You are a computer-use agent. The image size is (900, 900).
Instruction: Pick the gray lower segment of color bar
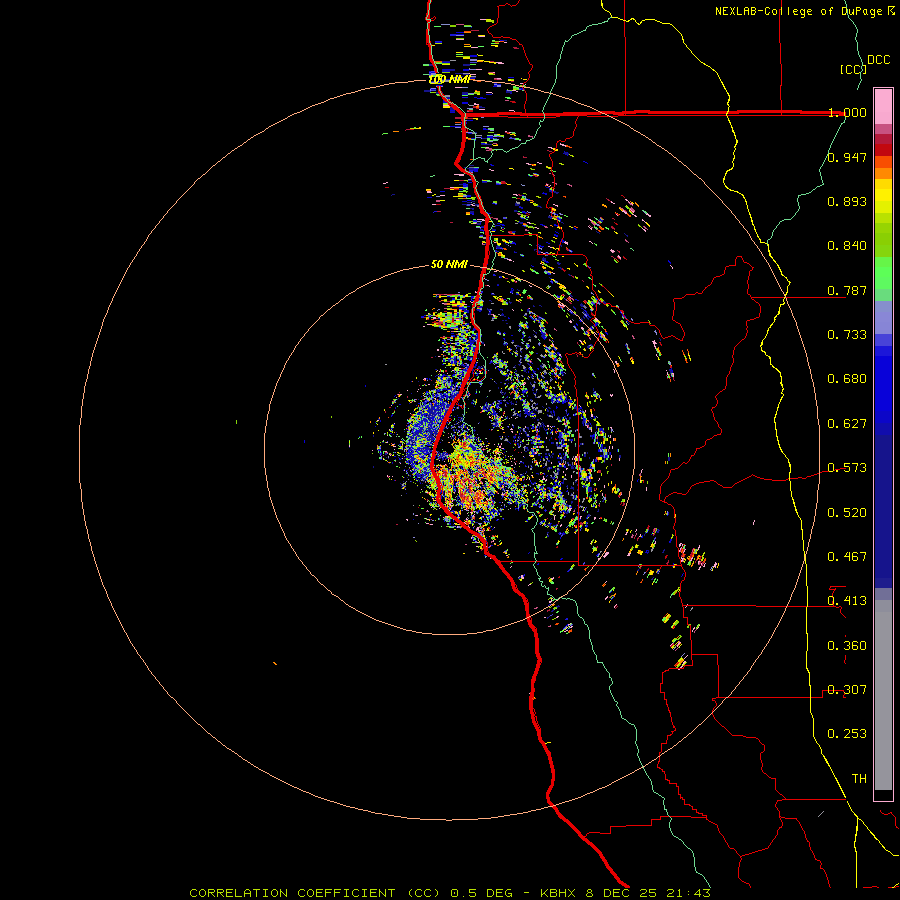click(x=883, y=695)
